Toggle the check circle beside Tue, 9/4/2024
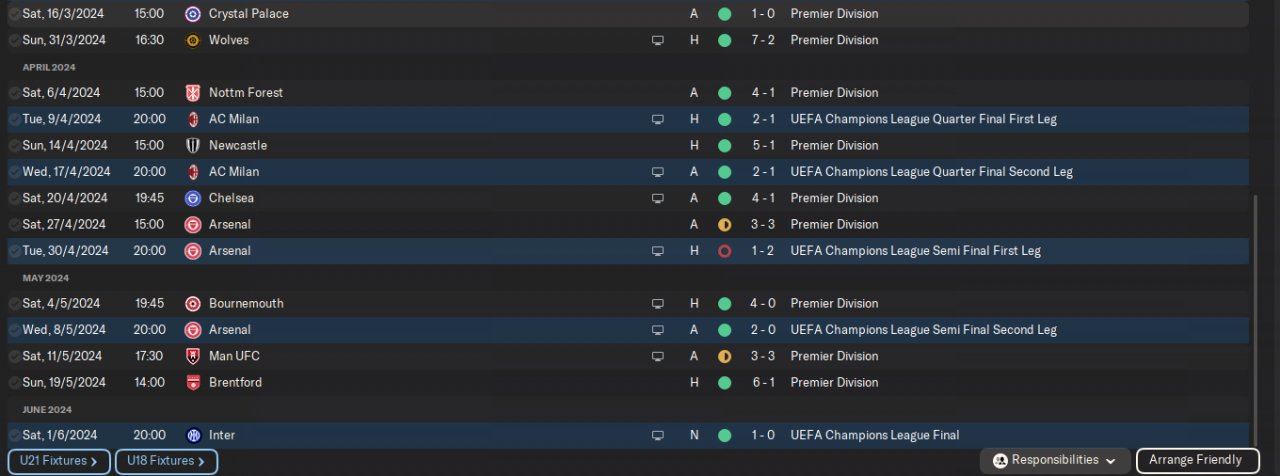Image resolution: width=1280 pixels, height=476 pixels. click(x=14, y=119)
